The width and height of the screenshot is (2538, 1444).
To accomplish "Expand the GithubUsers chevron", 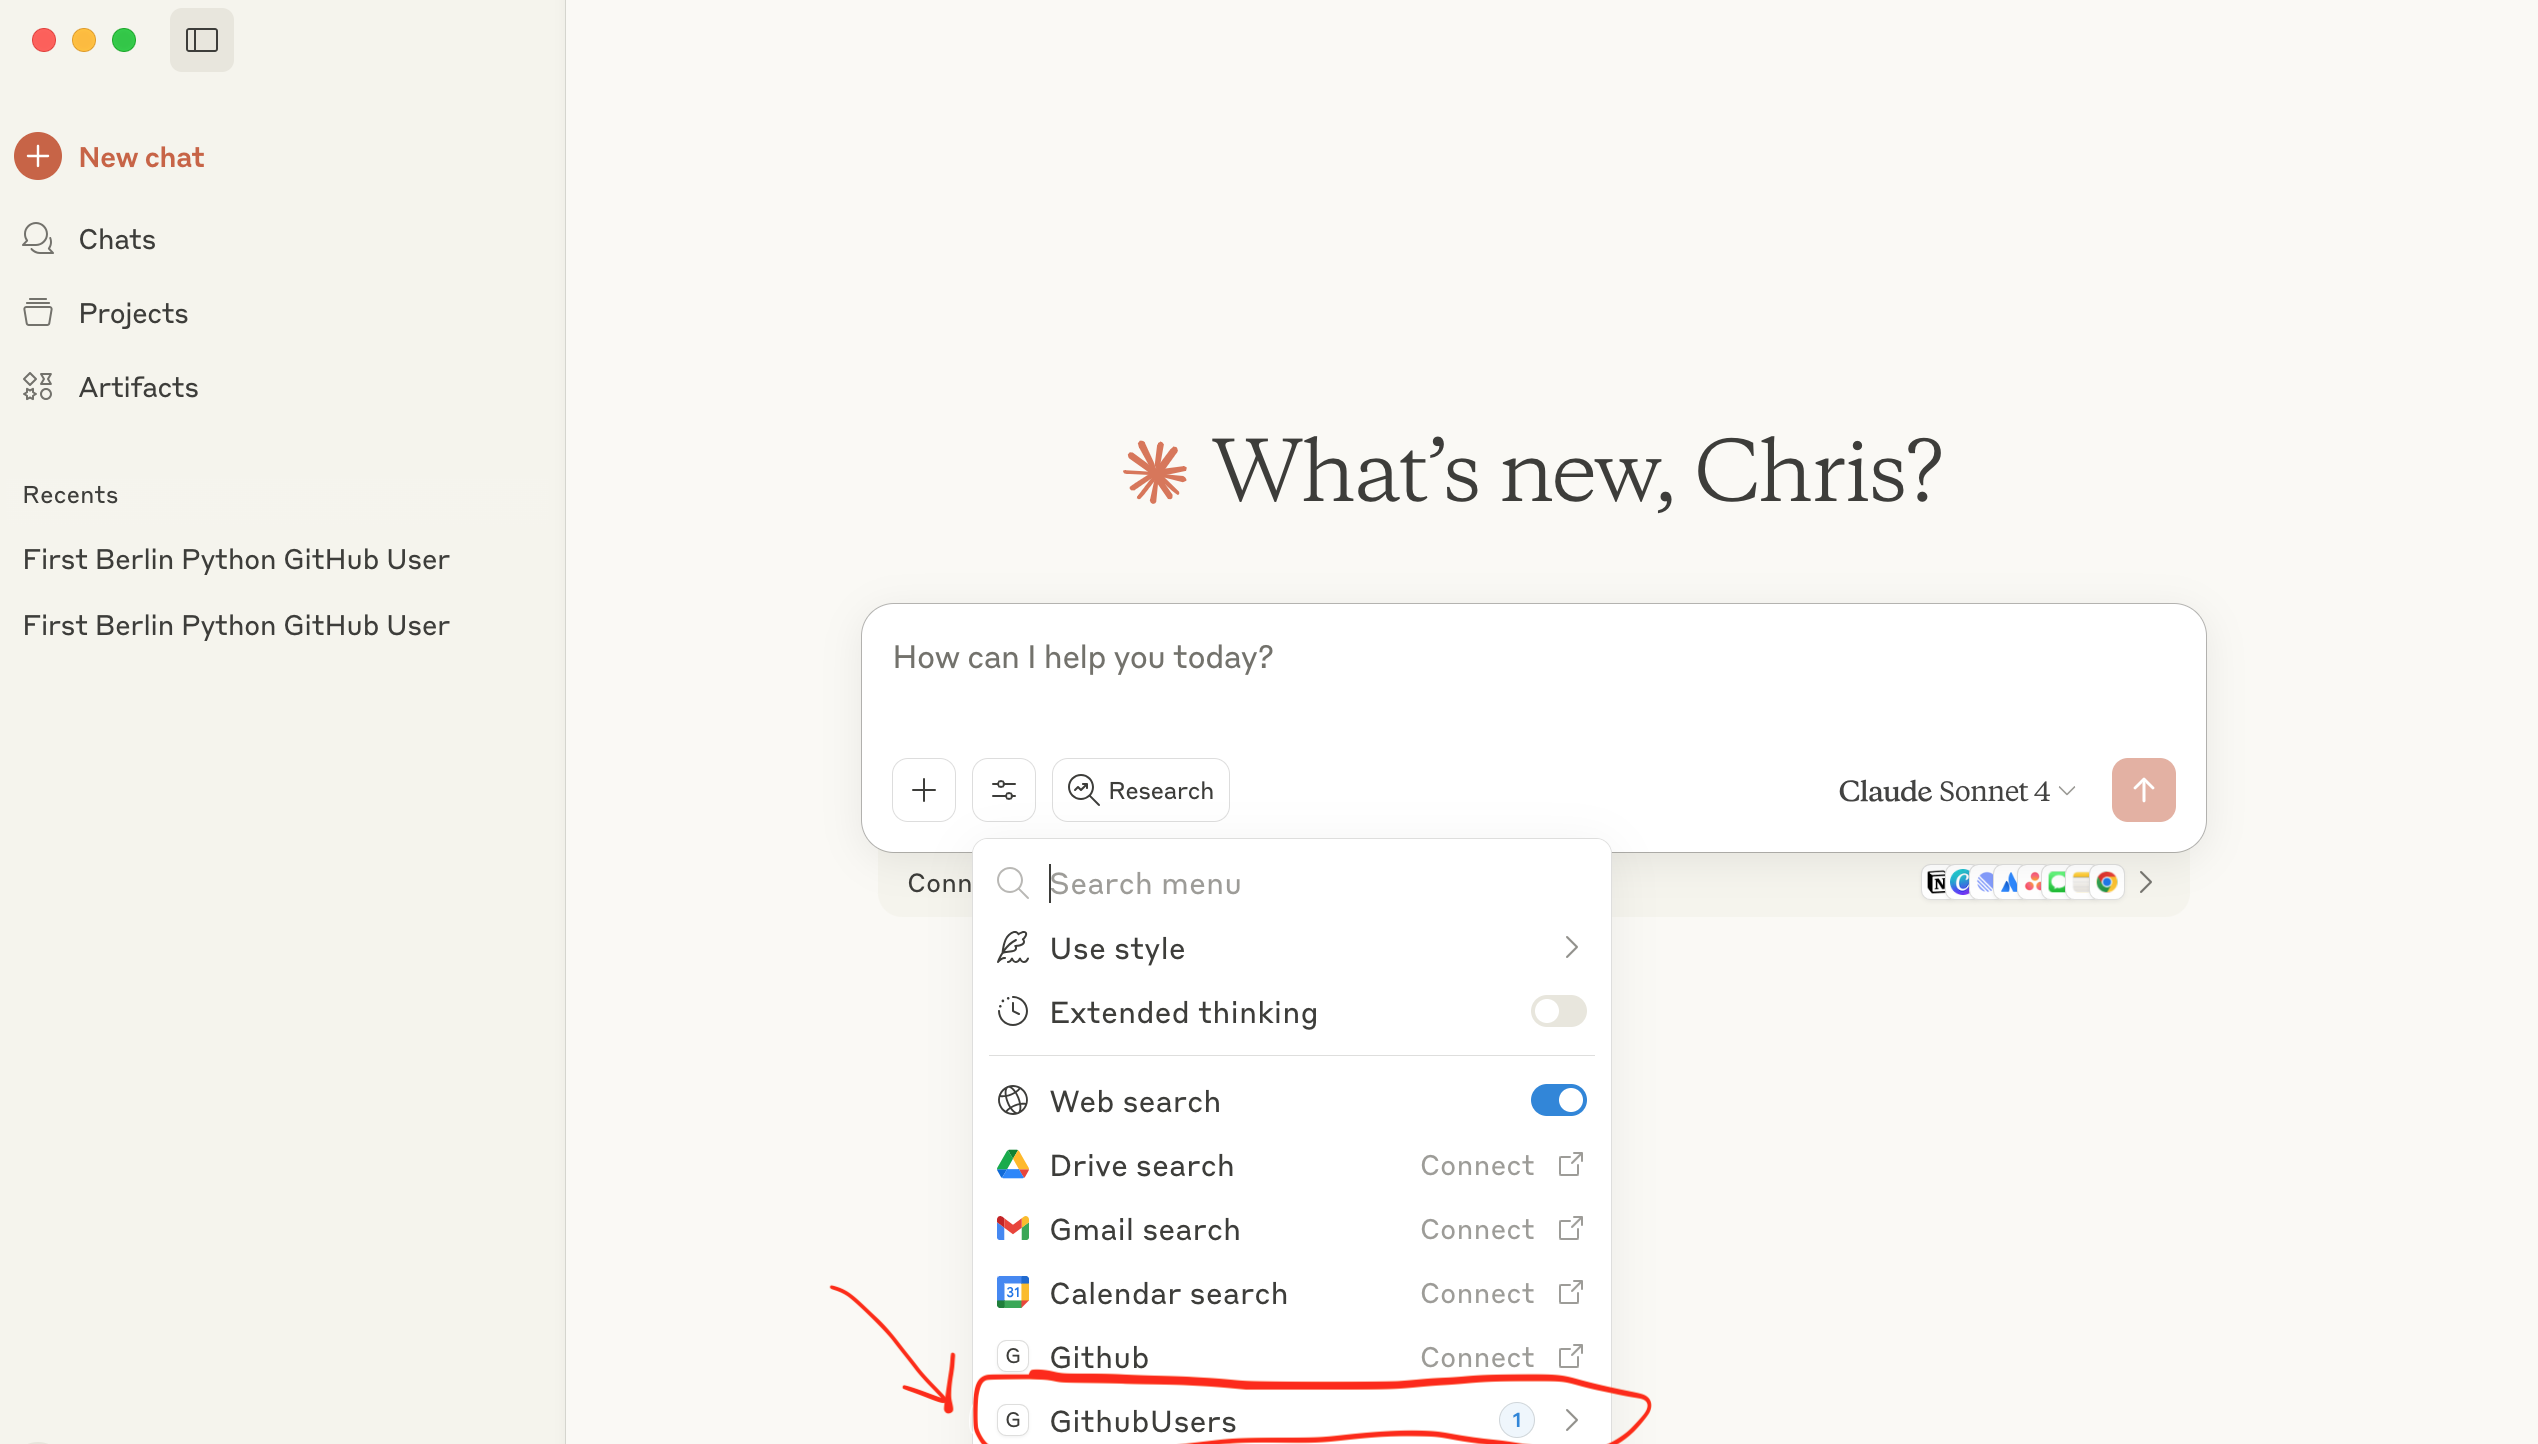I will [1571, 1420].
